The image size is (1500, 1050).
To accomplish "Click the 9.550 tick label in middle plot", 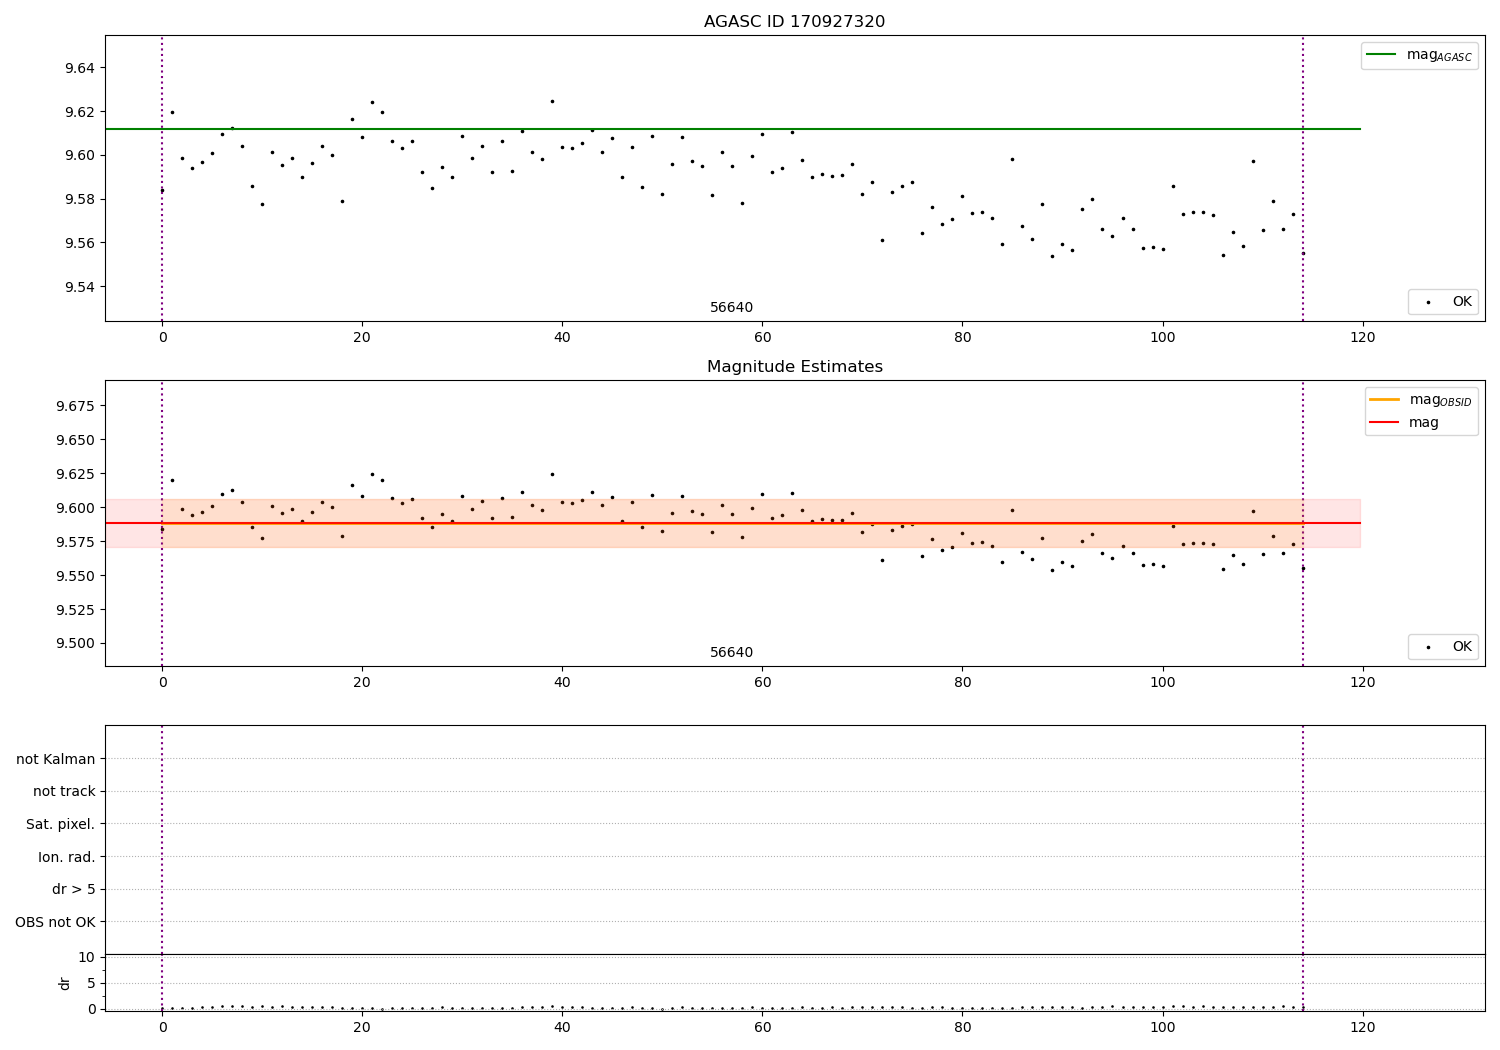I will click(x=76, y=576).
